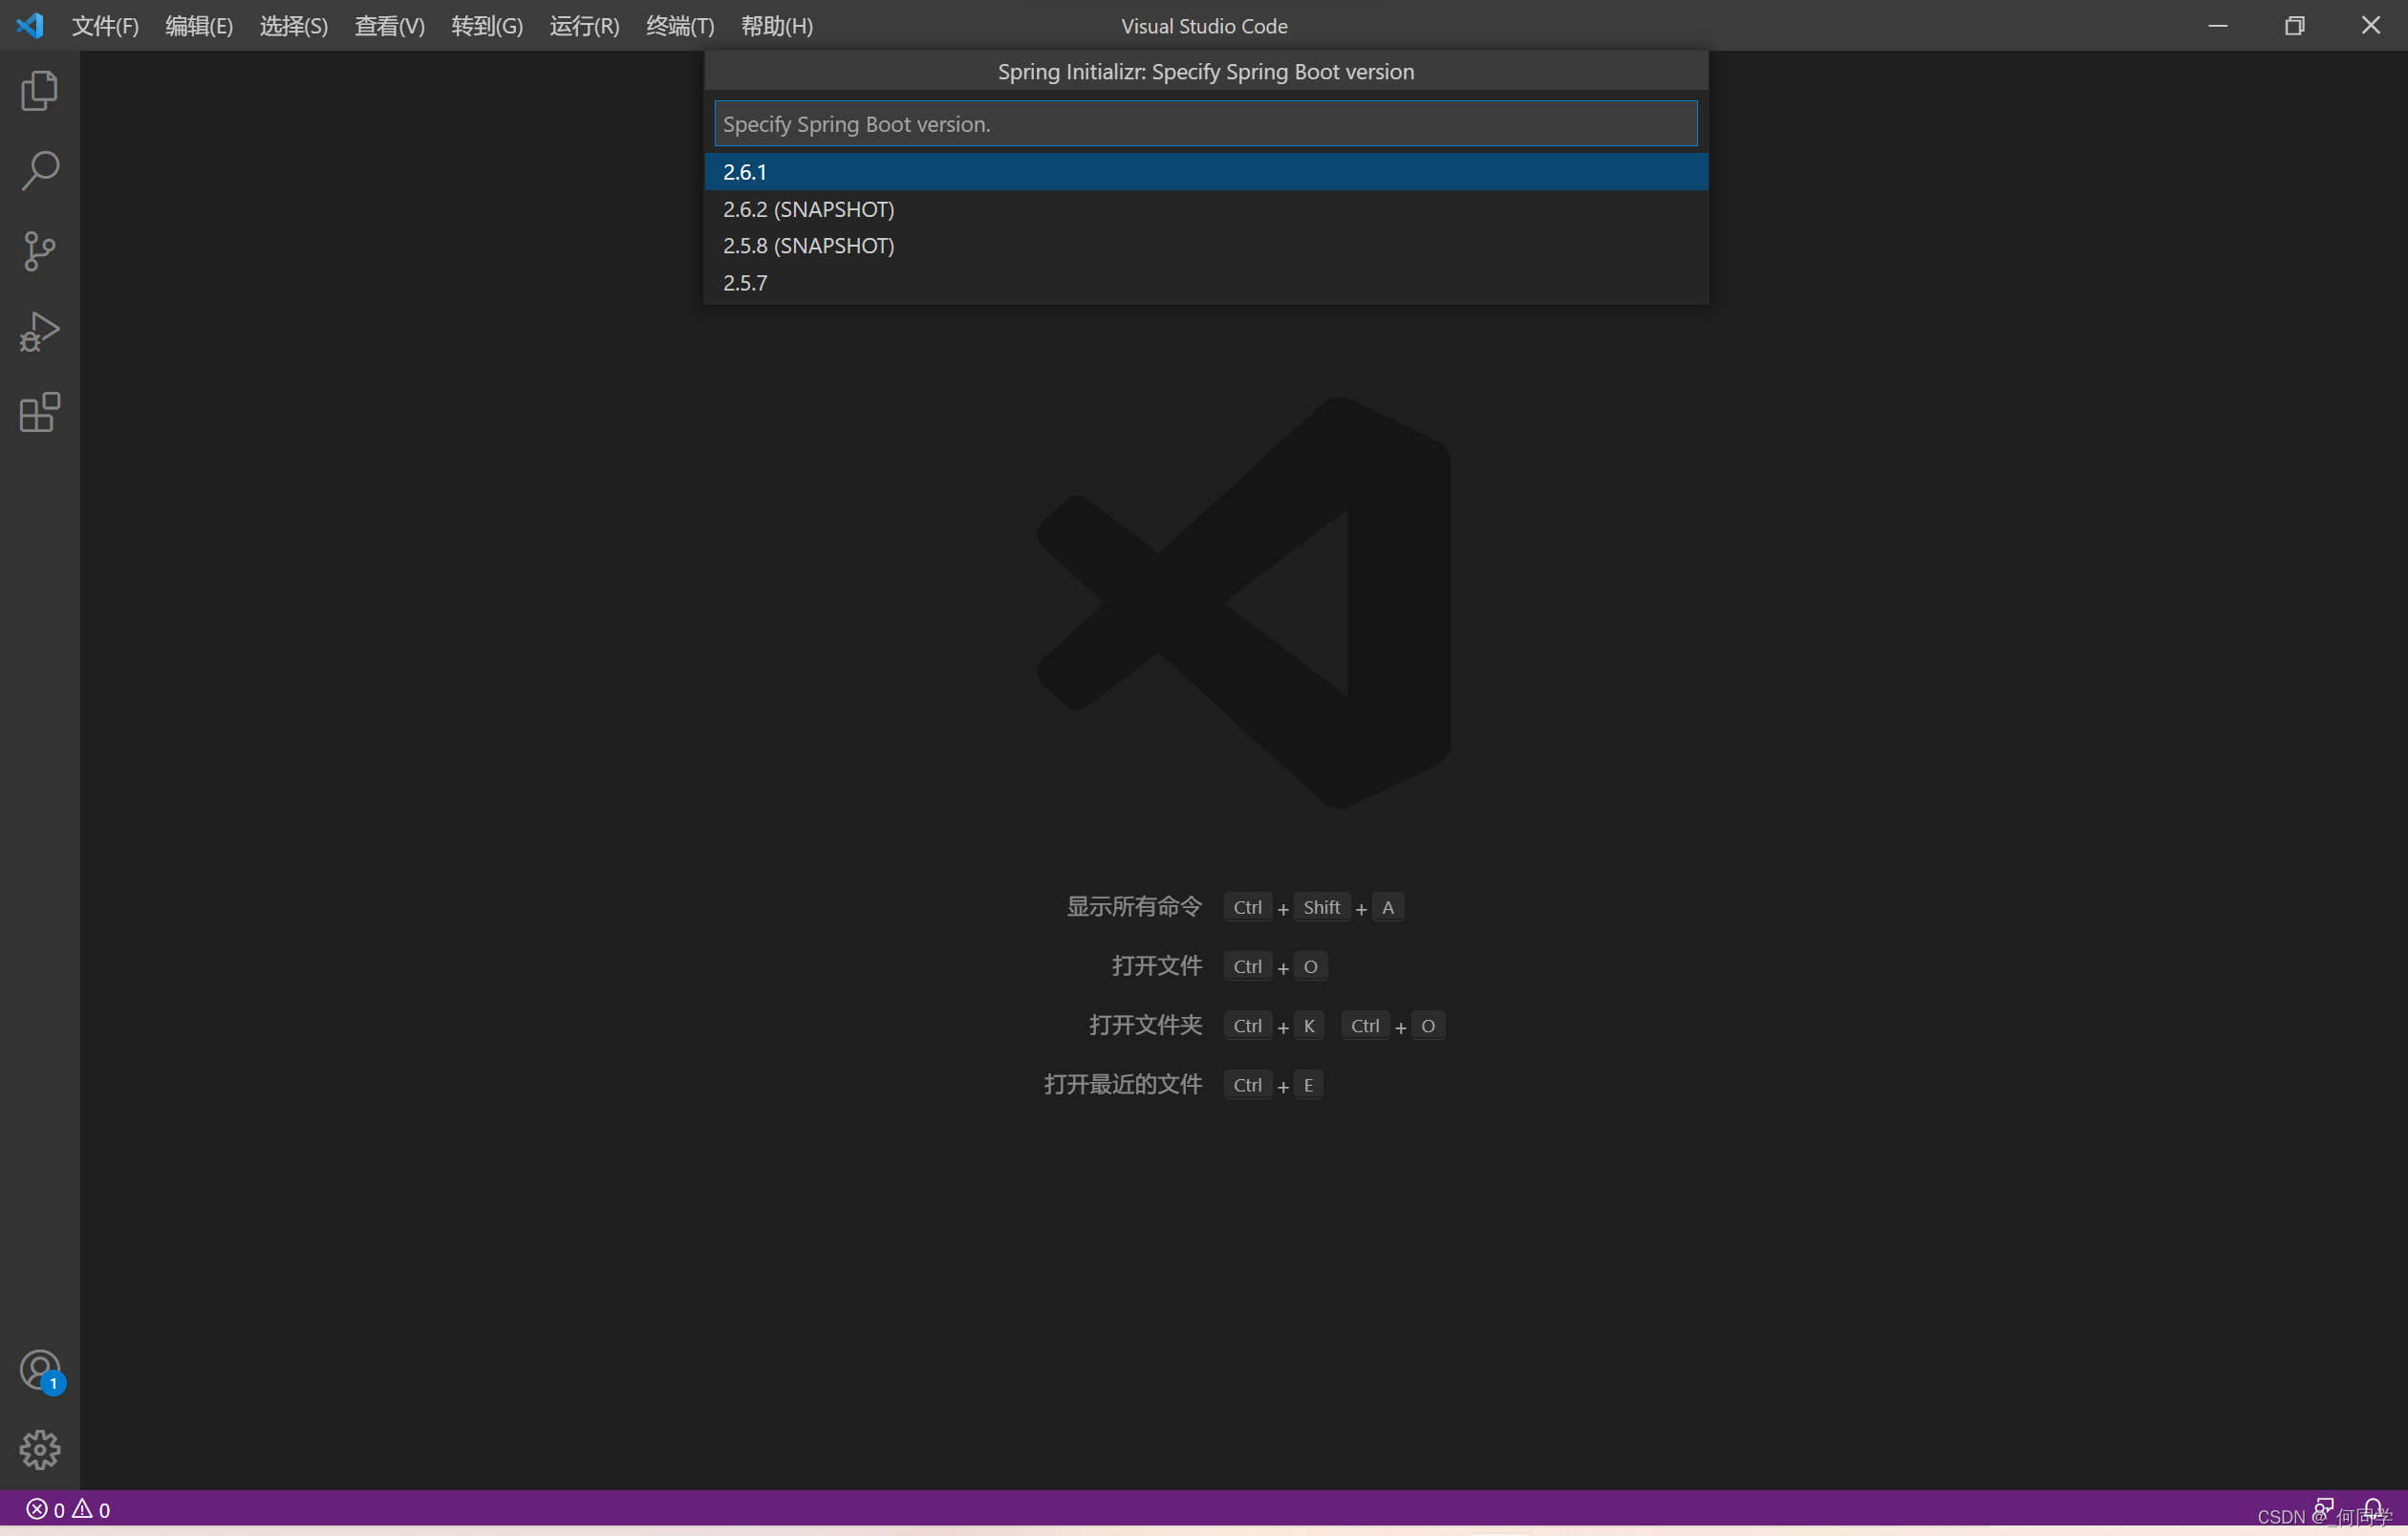Screen dimensions: 2408x1536
Task: Click the VS Code logo in title bar
Action: [x=30, y=26]
